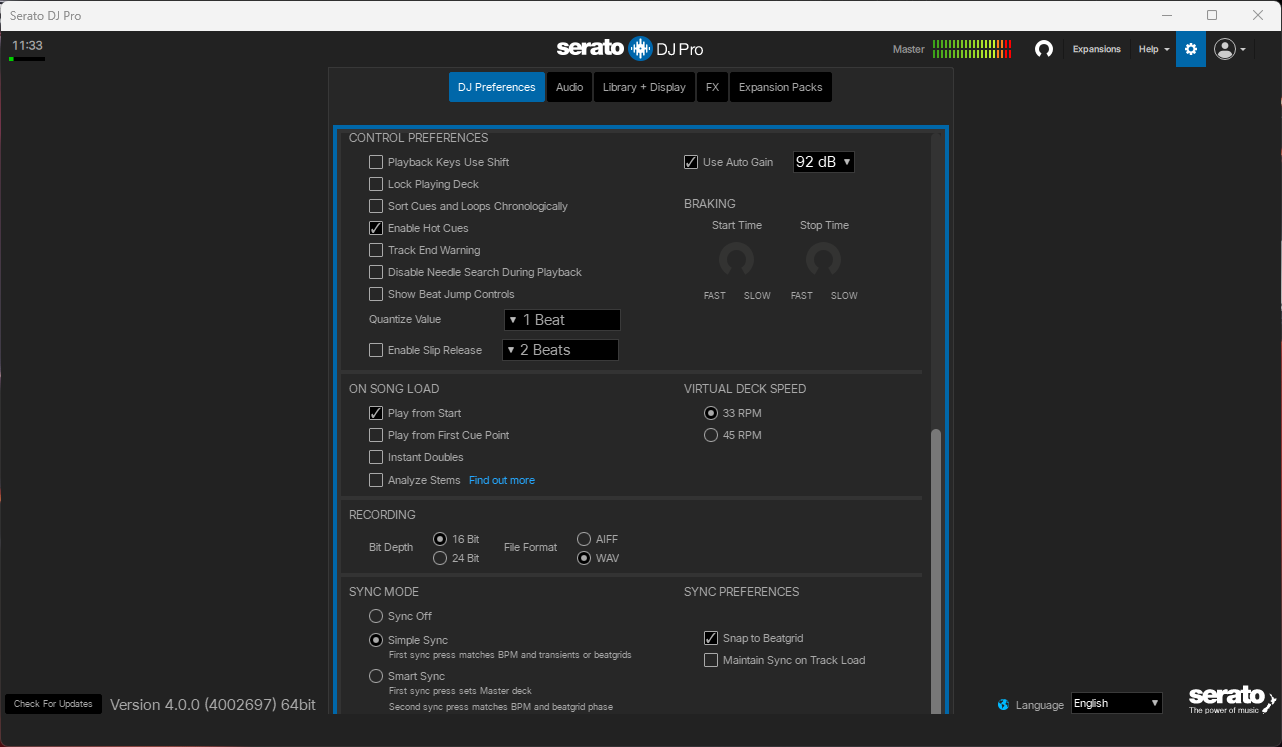Image resolution: width=1282 pixels, height=747 pixels.
Task: Click the Serato power of music logo
Action: pyautogui.click(x=1232, y=700)
